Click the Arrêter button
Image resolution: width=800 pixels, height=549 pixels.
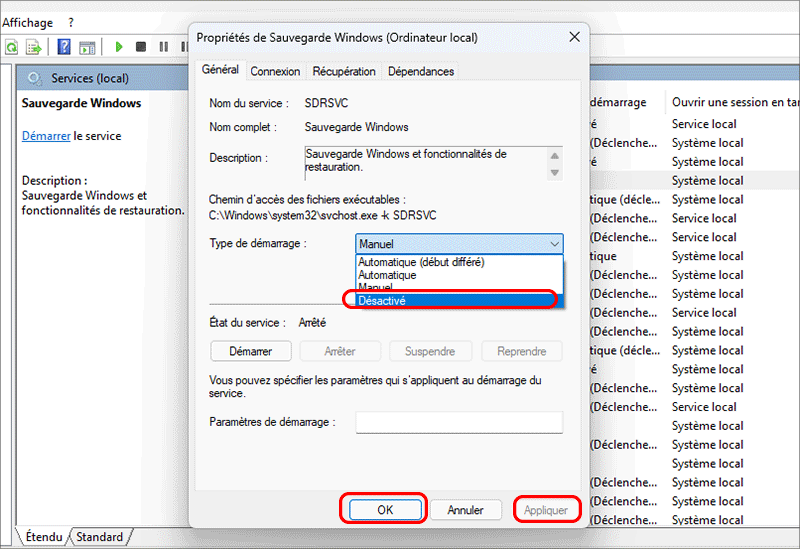click(x=340, y=351)
